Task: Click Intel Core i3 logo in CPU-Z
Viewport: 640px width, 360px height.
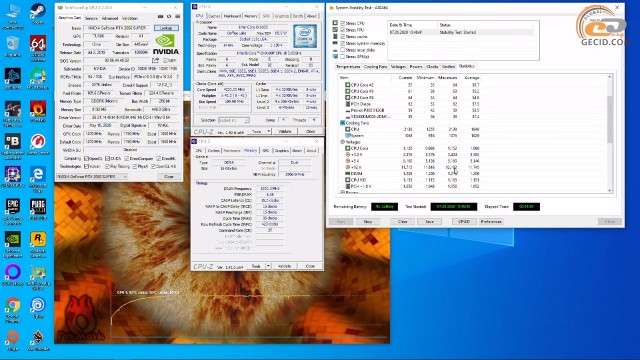Action: 304,36
